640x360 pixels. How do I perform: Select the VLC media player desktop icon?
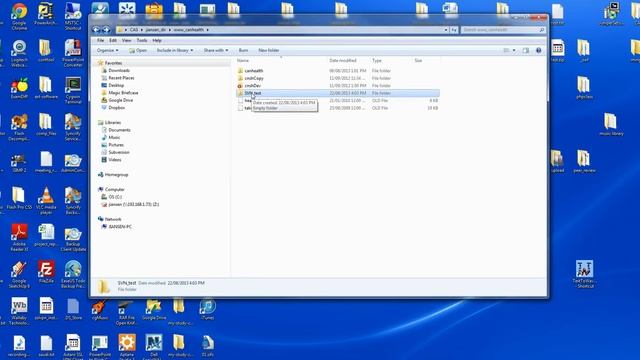(x=46, y=200)
